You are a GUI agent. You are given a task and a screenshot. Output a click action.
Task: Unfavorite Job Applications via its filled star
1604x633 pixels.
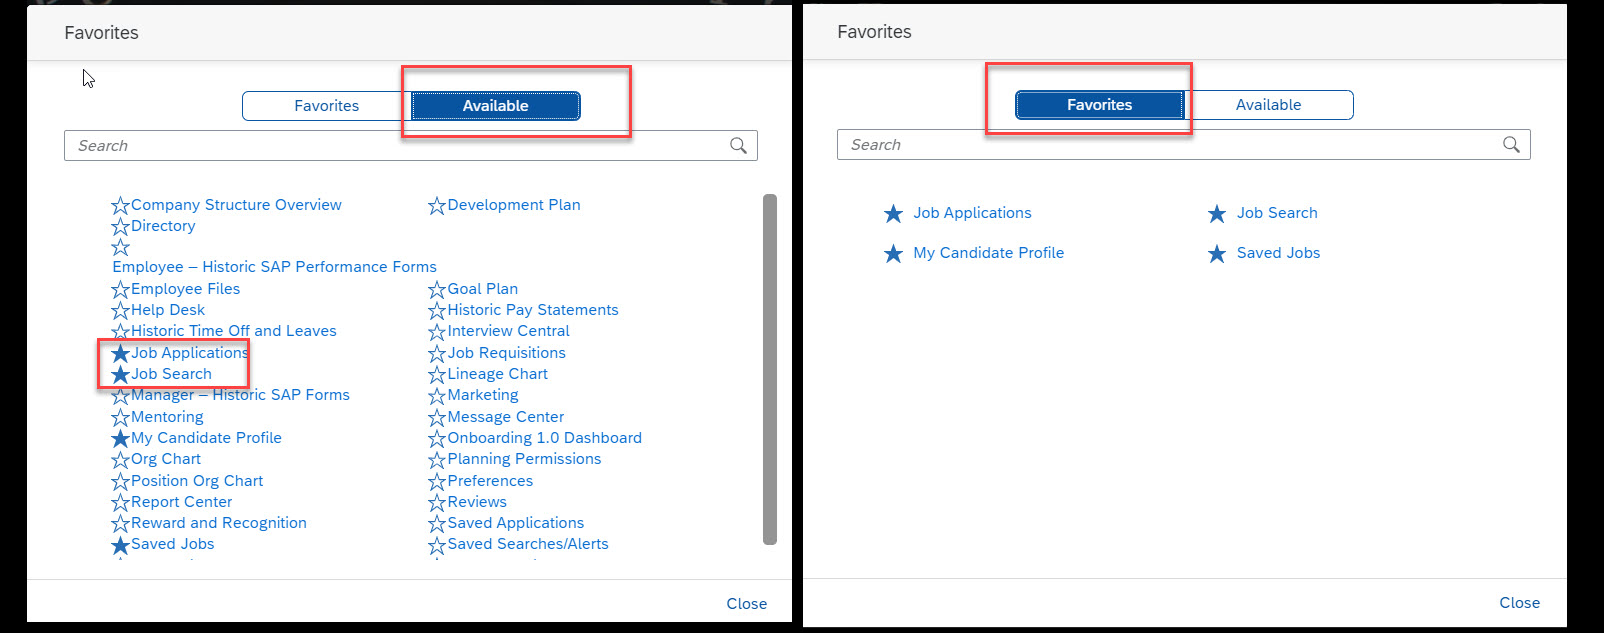coord(120,354)
